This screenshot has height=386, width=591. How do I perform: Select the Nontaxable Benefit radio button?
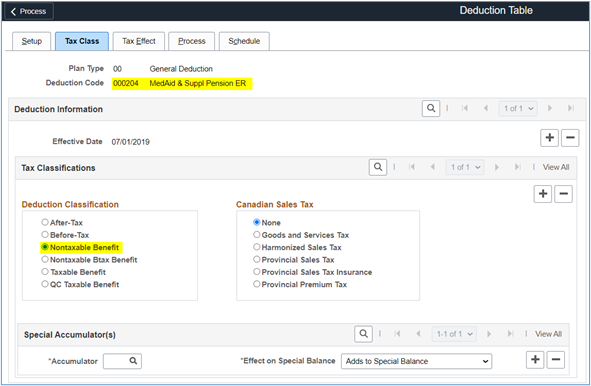(x=45, y=247)
